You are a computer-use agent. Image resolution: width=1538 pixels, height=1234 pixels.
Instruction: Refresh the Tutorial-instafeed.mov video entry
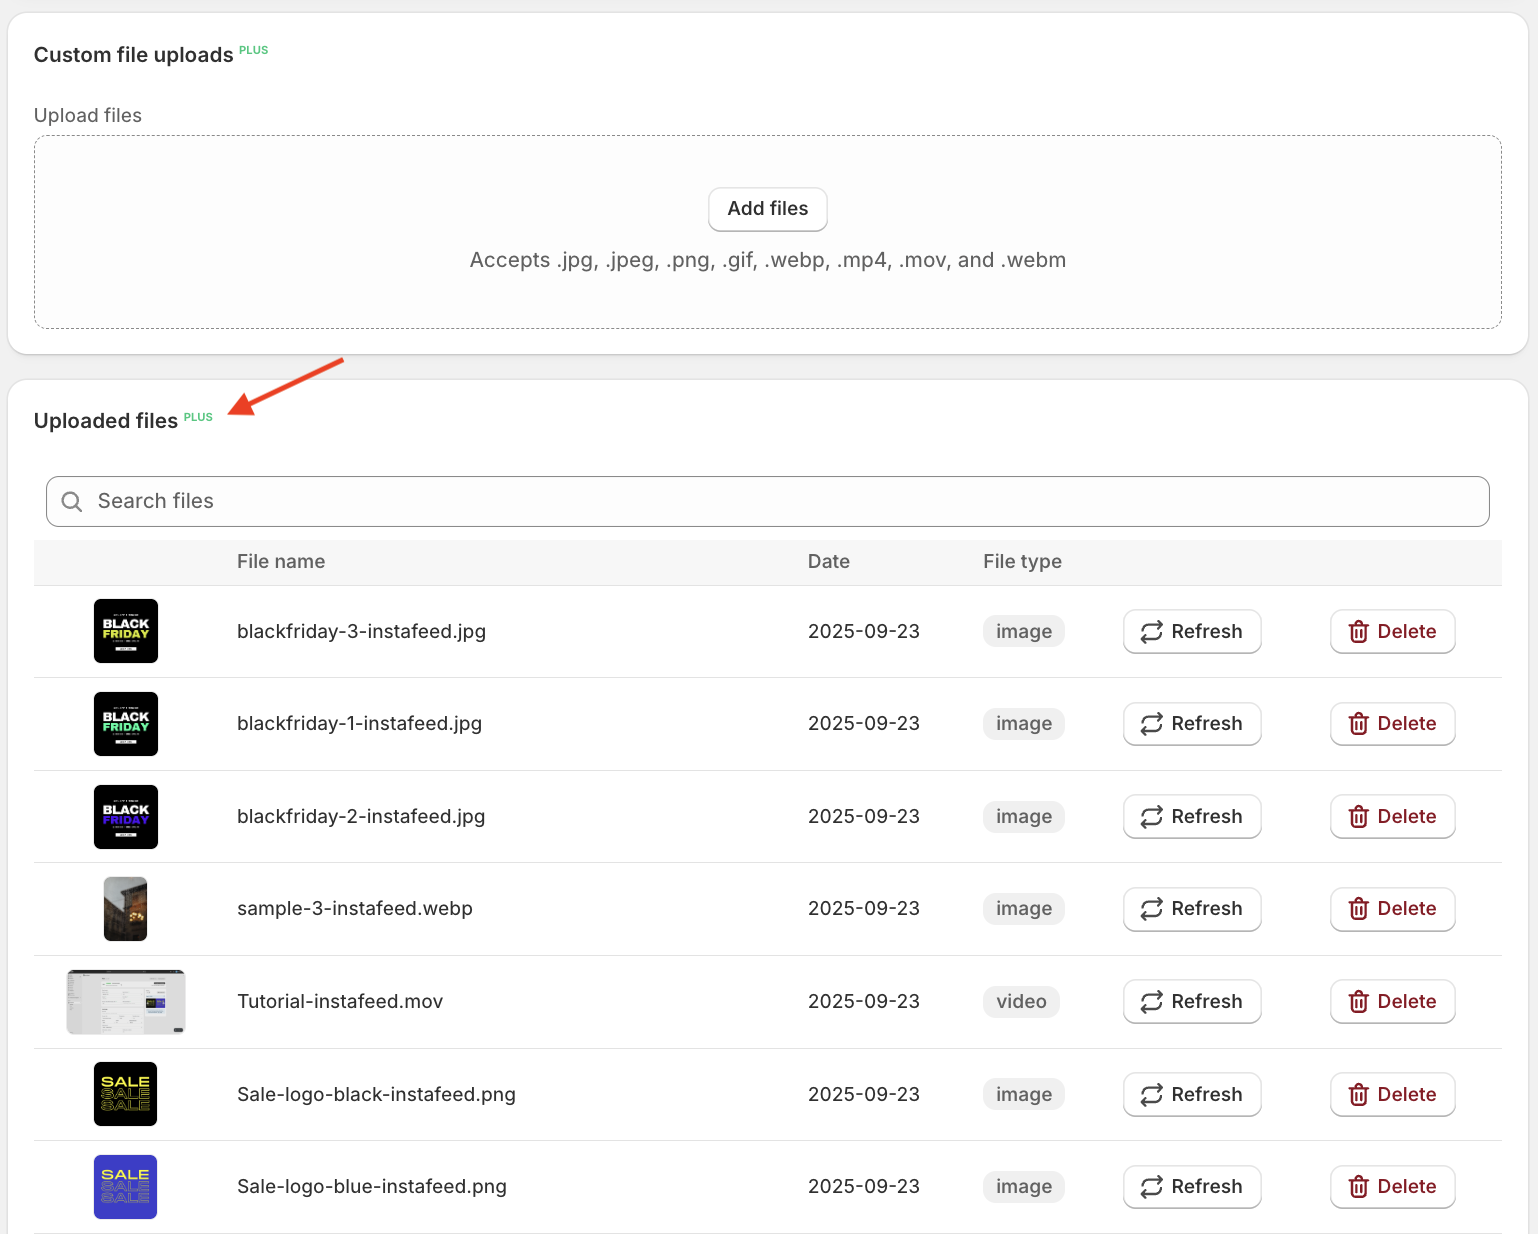point(1192,1001)
